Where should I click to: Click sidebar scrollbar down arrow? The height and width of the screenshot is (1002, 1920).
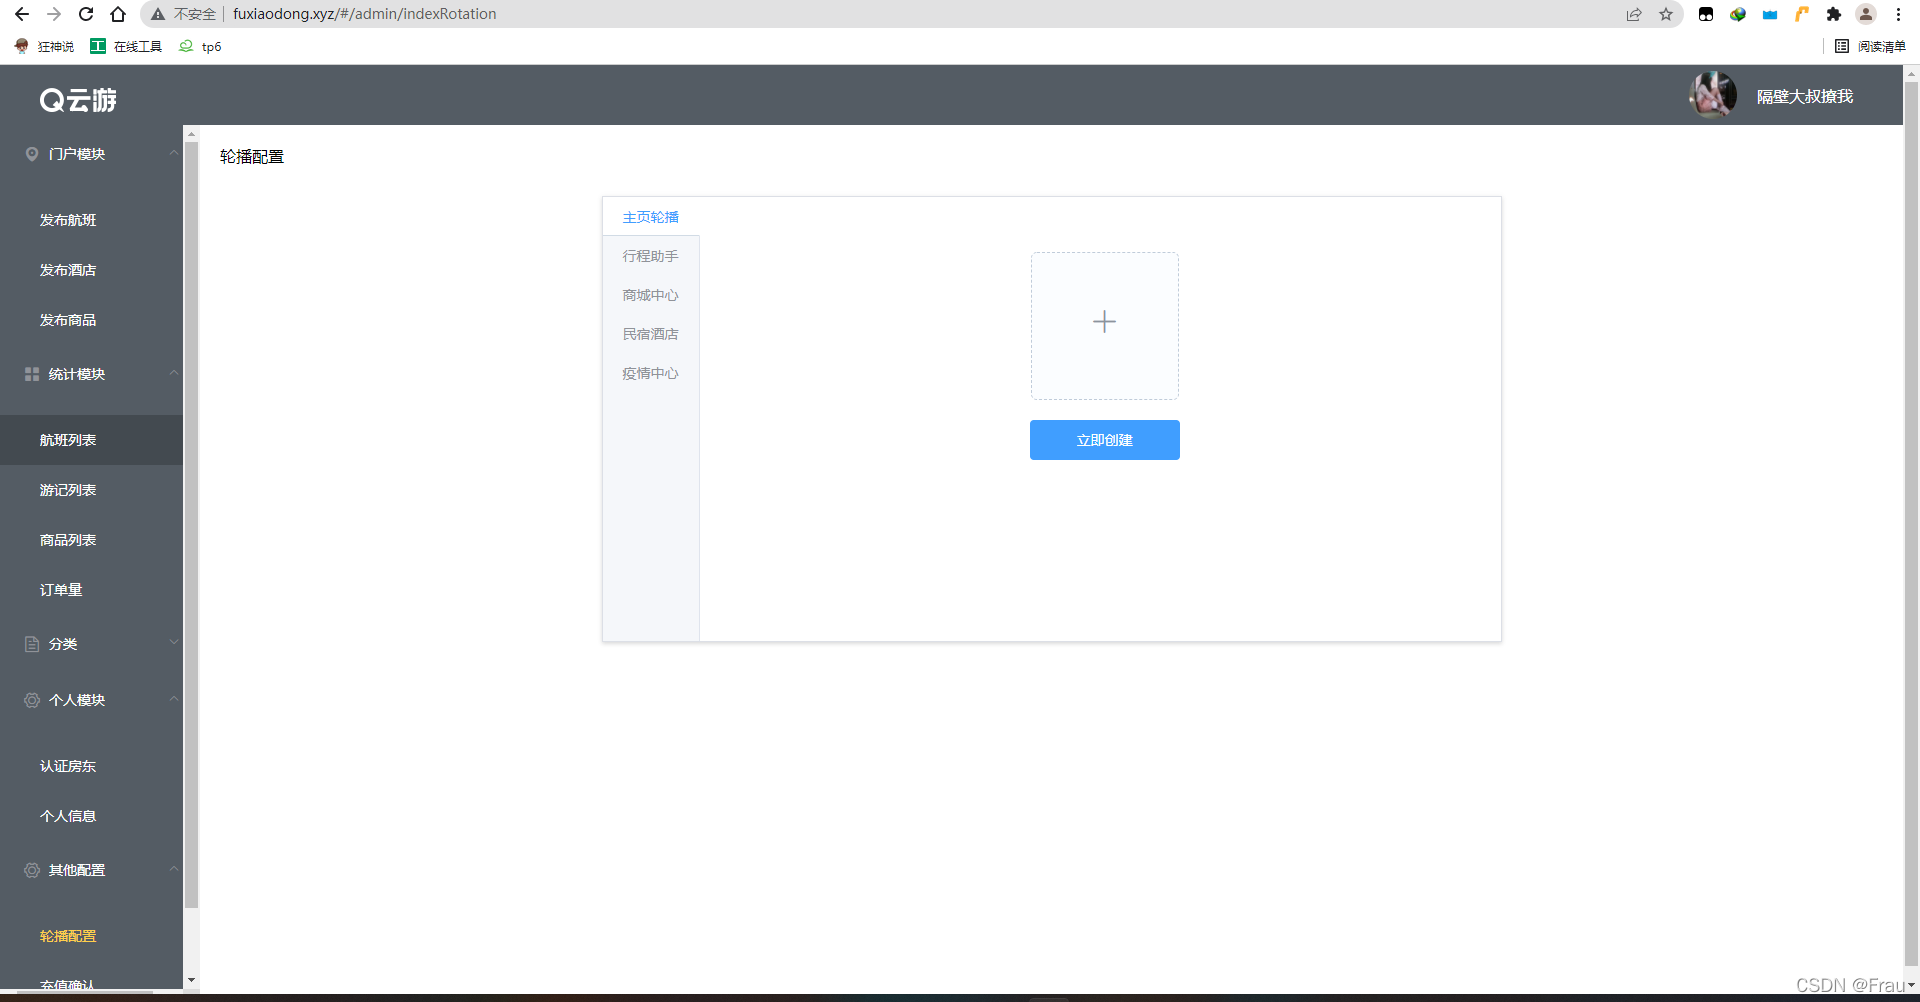tap(191, 981)
